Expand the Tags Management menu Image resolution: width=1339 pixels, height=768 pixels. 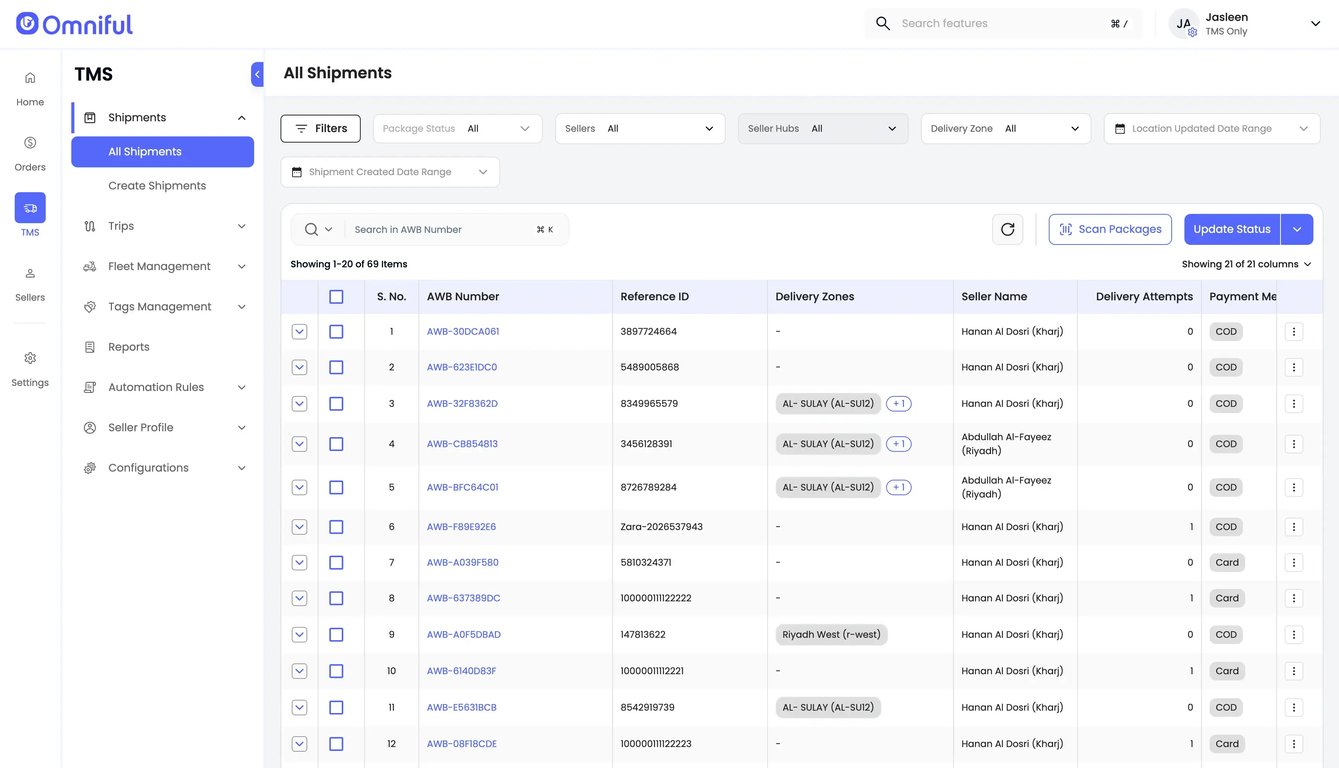(163, 307)
